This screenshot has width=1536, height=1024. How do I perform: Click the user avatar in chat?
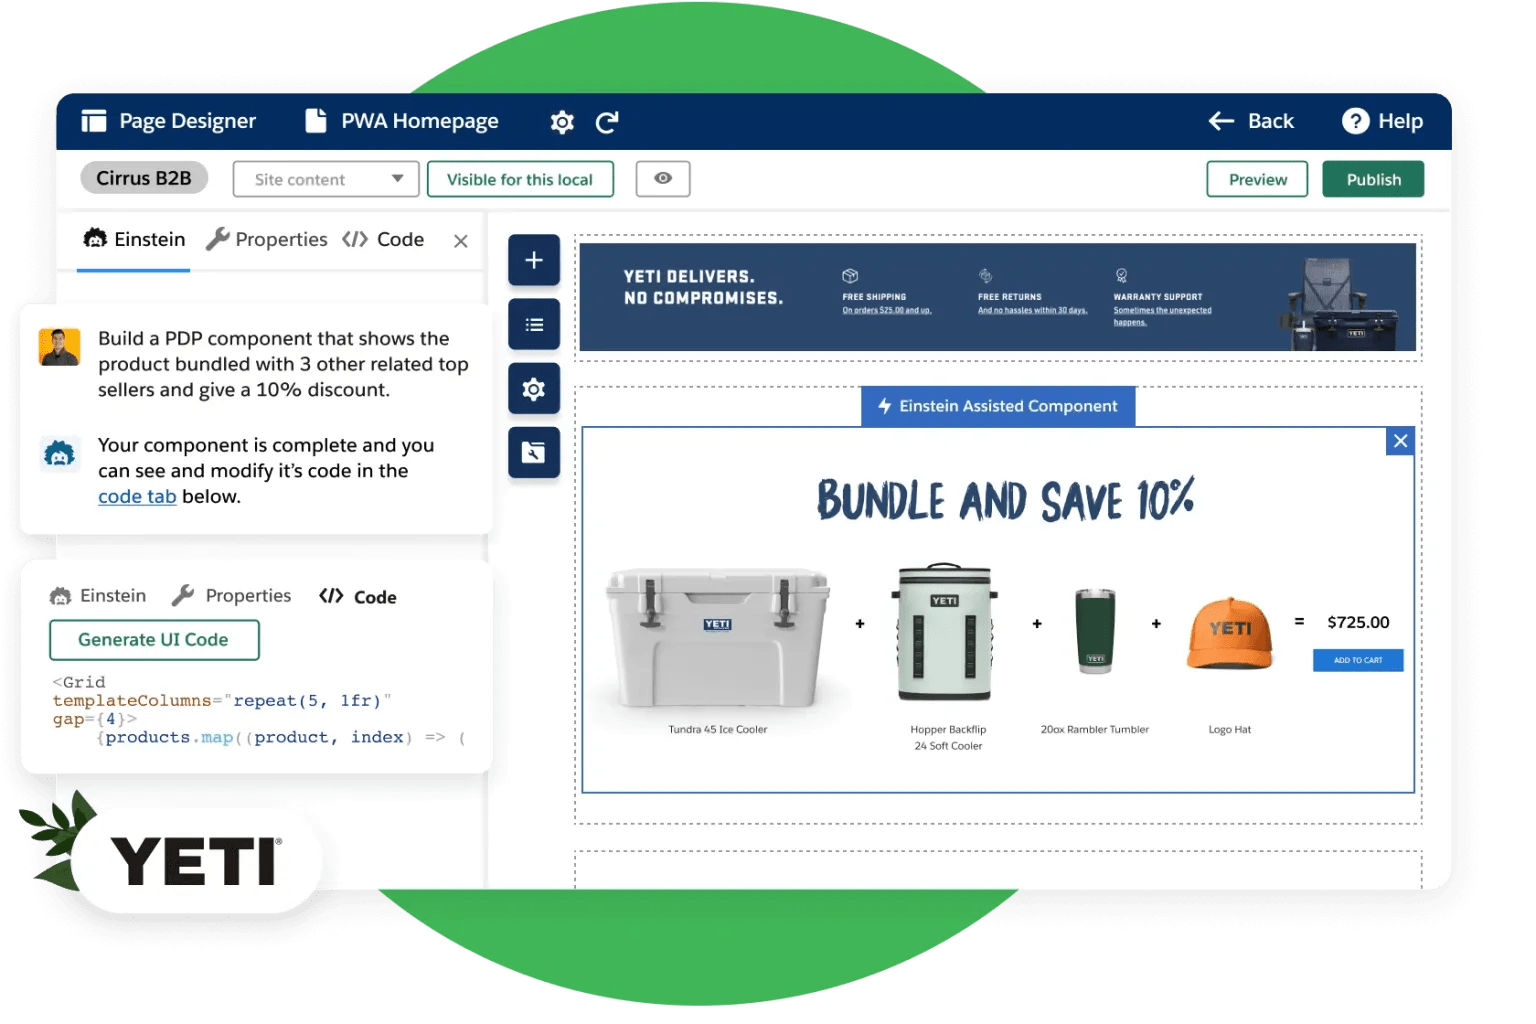(59, 347)
